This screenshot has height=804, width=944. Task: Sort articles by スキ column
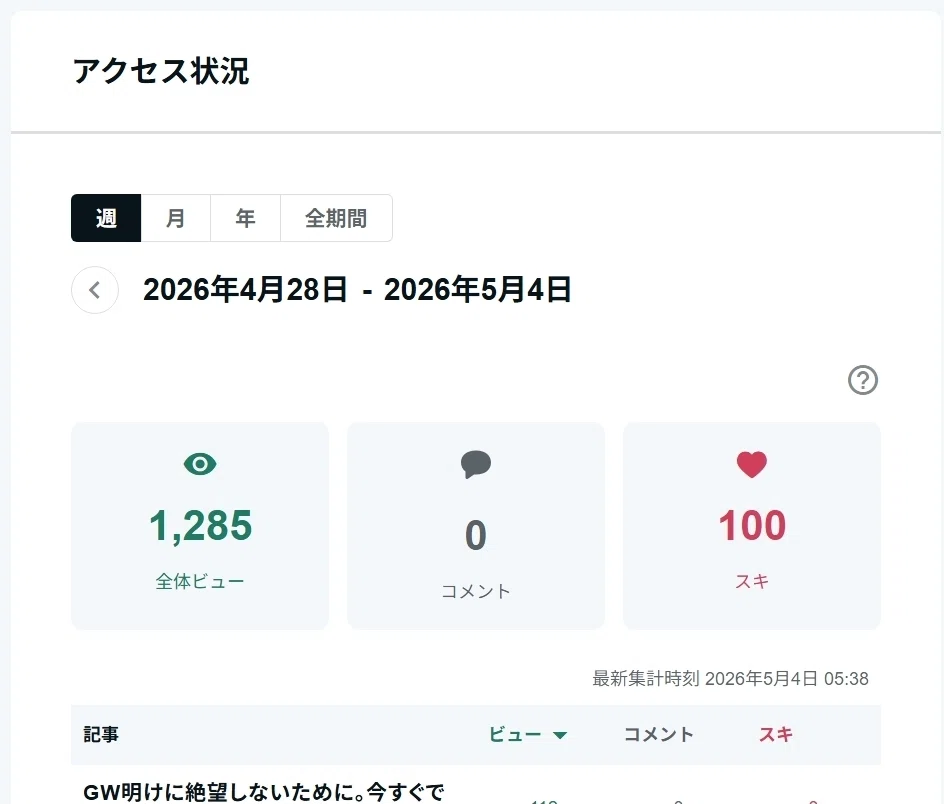click(775, 734)
